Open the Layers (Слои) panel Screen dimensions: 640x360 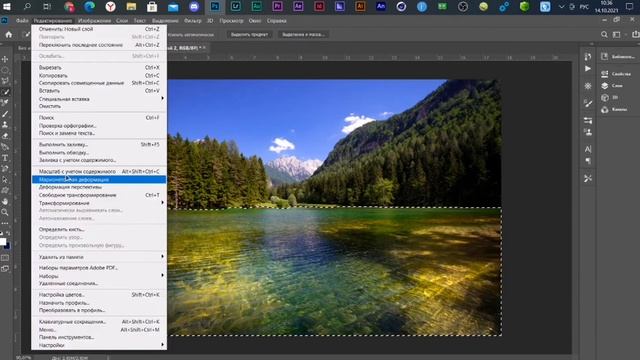click(x=612, y=86)
